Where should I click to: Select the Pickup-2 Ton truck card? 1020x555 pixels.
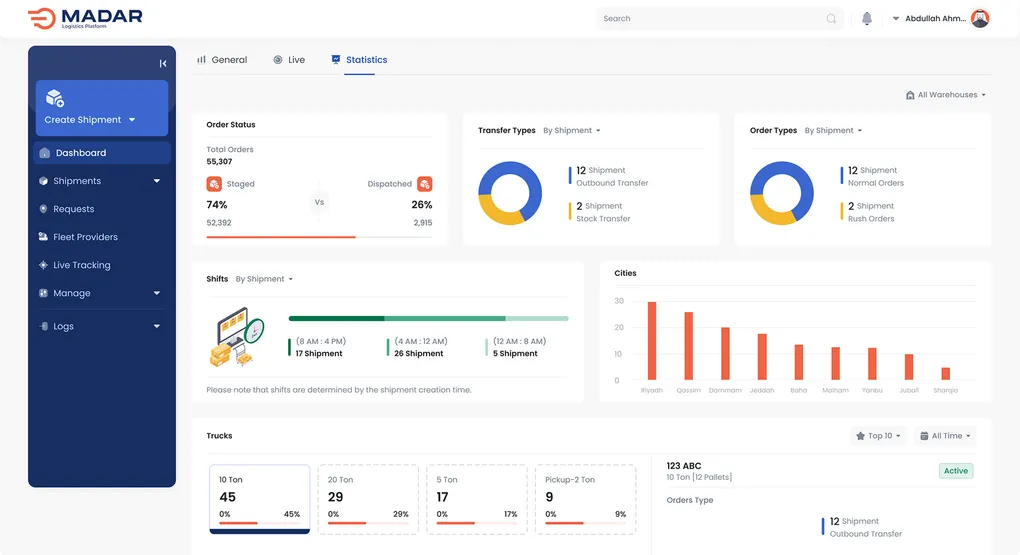(585, 496)
